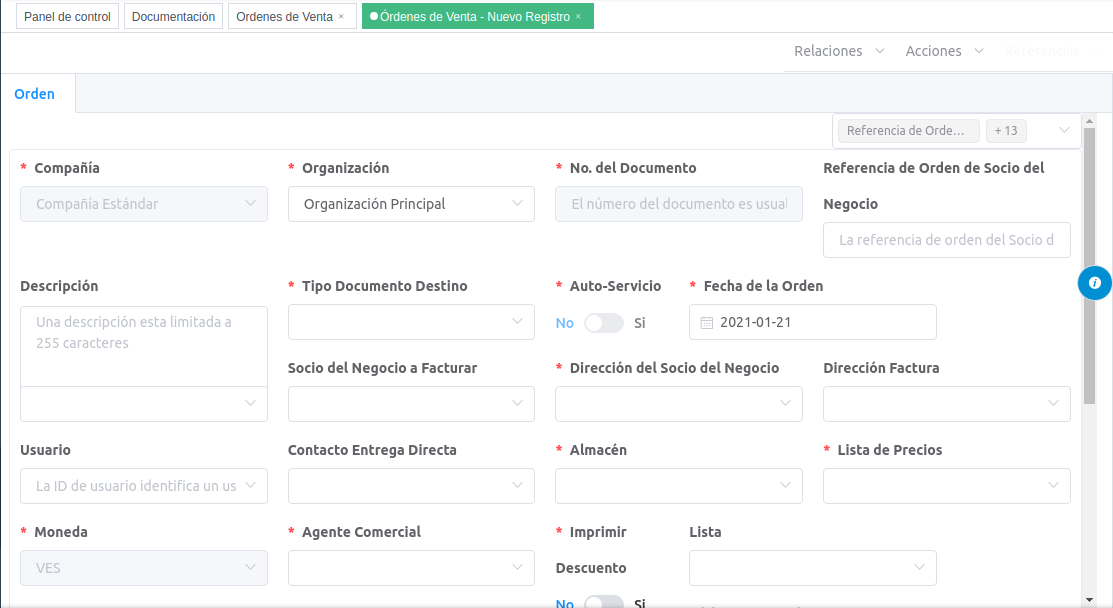Open the Acciones menu

click(x=944, y=51)
